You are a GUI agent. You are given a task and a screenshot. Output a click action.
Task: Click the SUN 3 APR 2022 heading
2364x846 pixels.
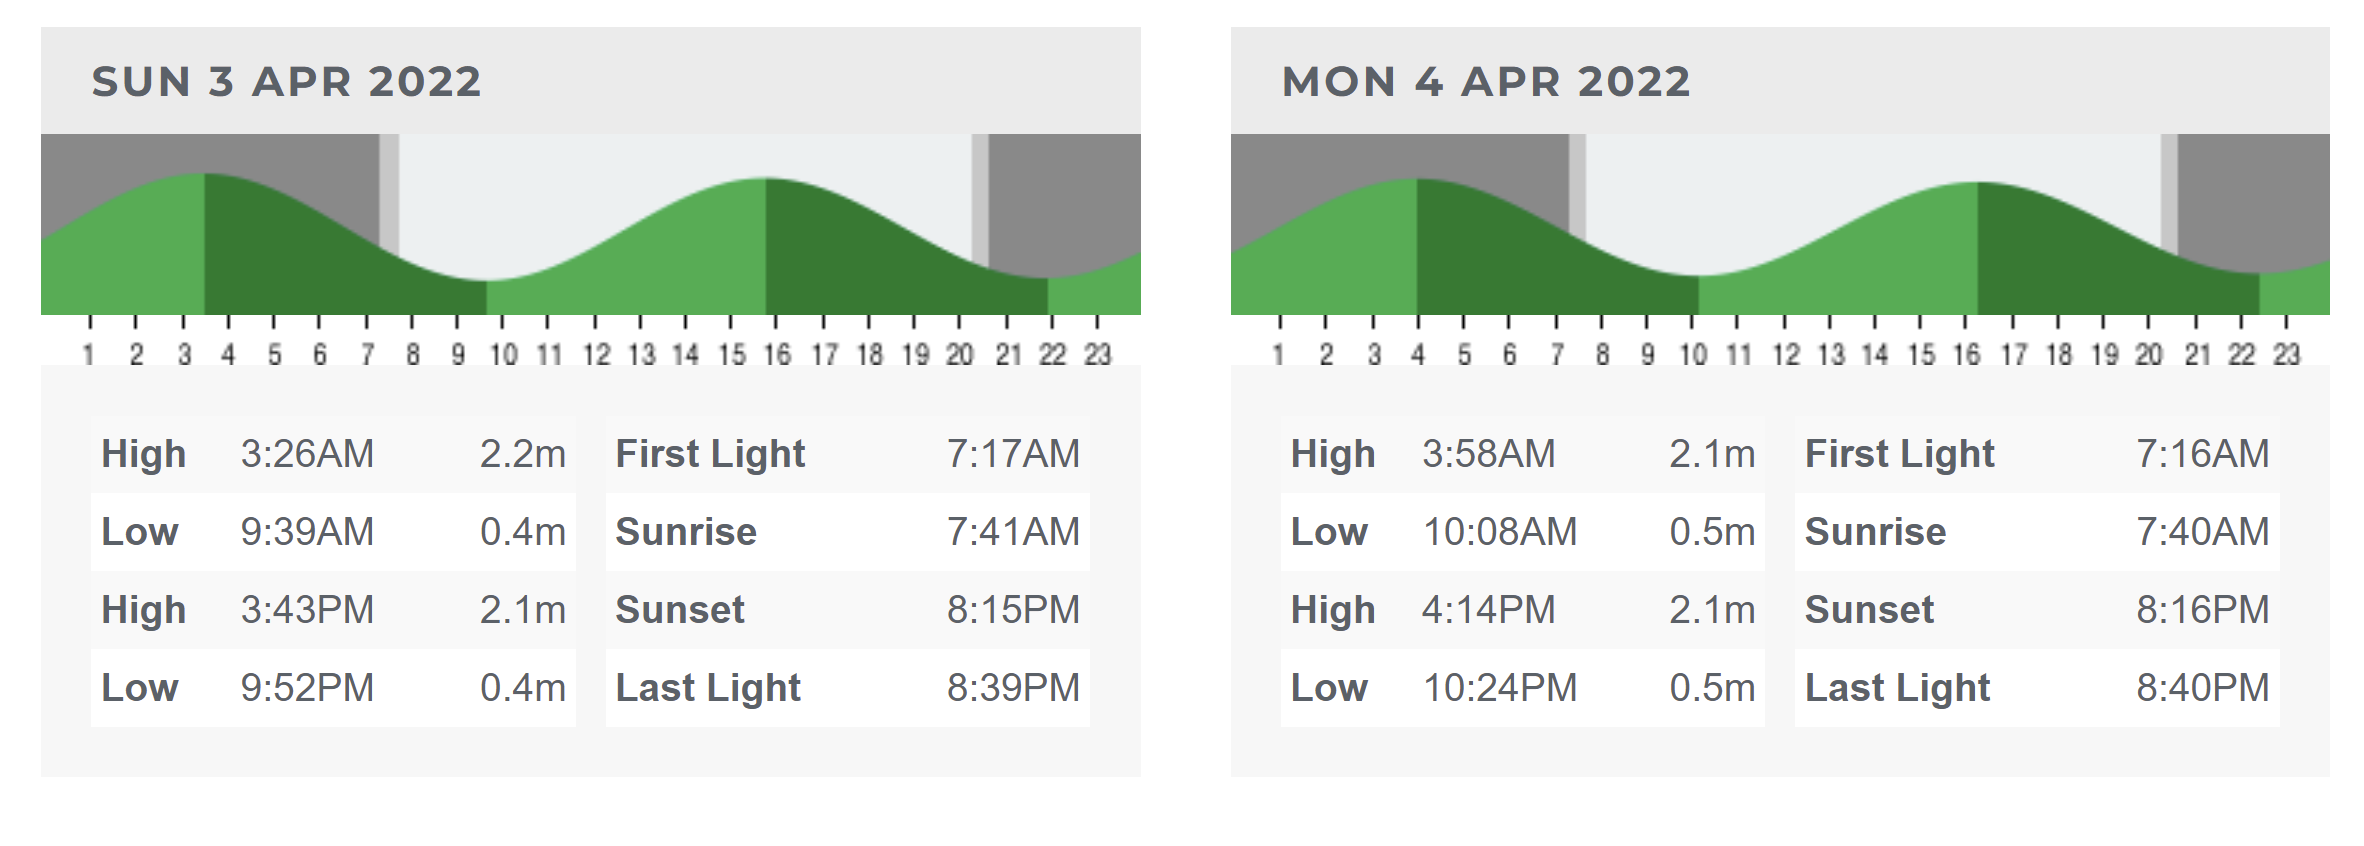(287, 82)
